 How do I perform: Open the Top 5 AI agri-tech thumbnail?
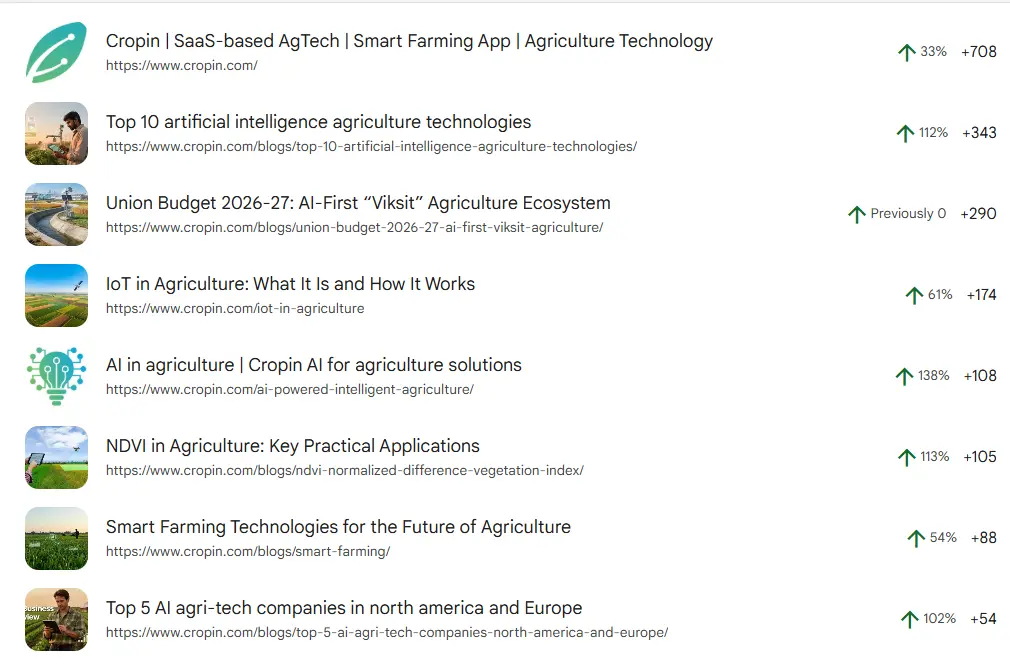coord(56,619)
